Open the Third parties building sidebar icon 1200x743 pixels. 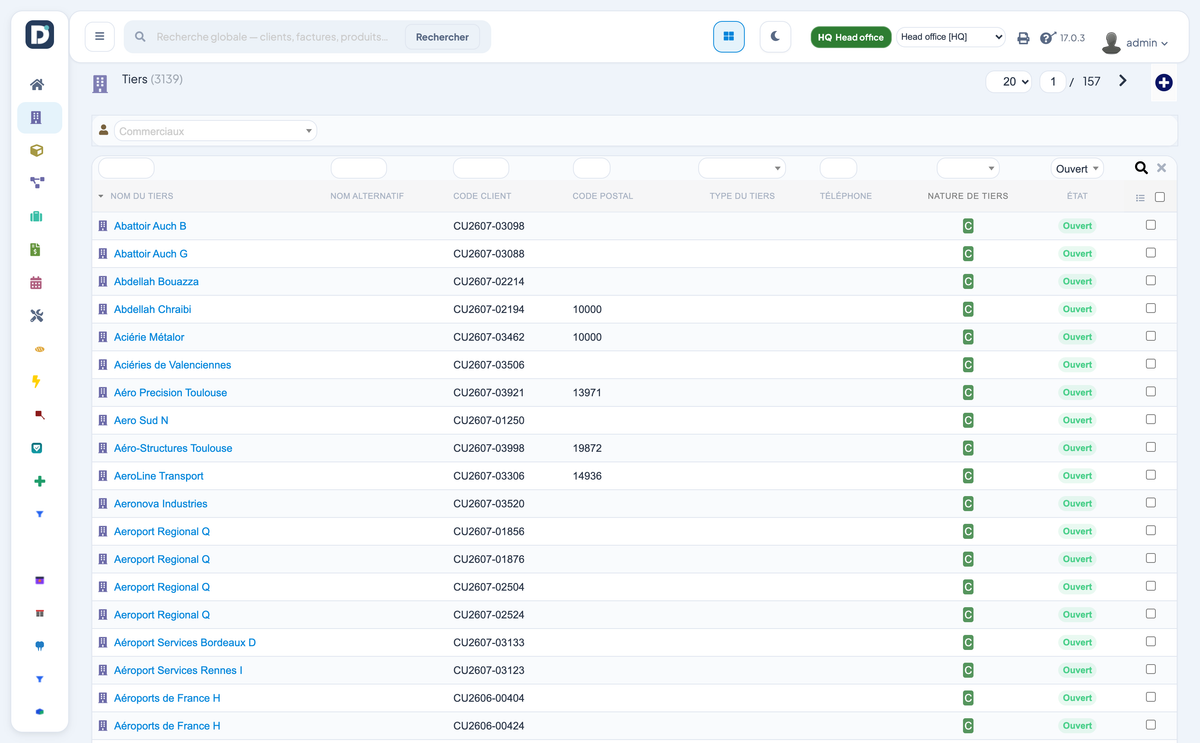tap(37, 118)
